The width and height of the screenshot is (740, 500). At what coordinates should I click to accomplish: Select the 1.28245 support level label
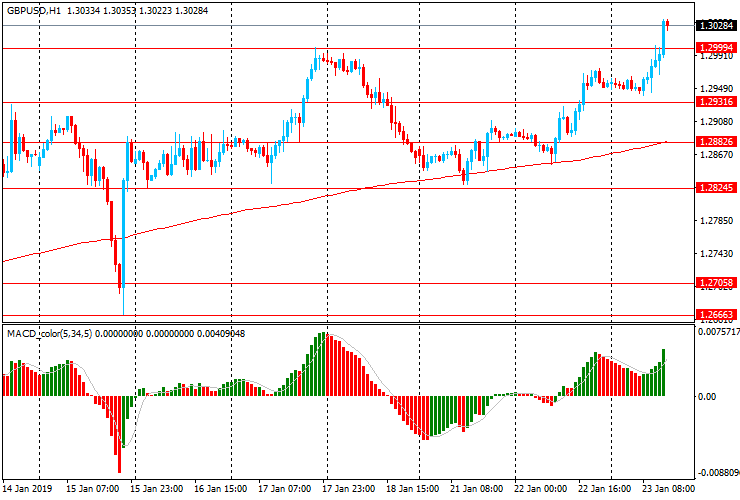click(717, 187)
